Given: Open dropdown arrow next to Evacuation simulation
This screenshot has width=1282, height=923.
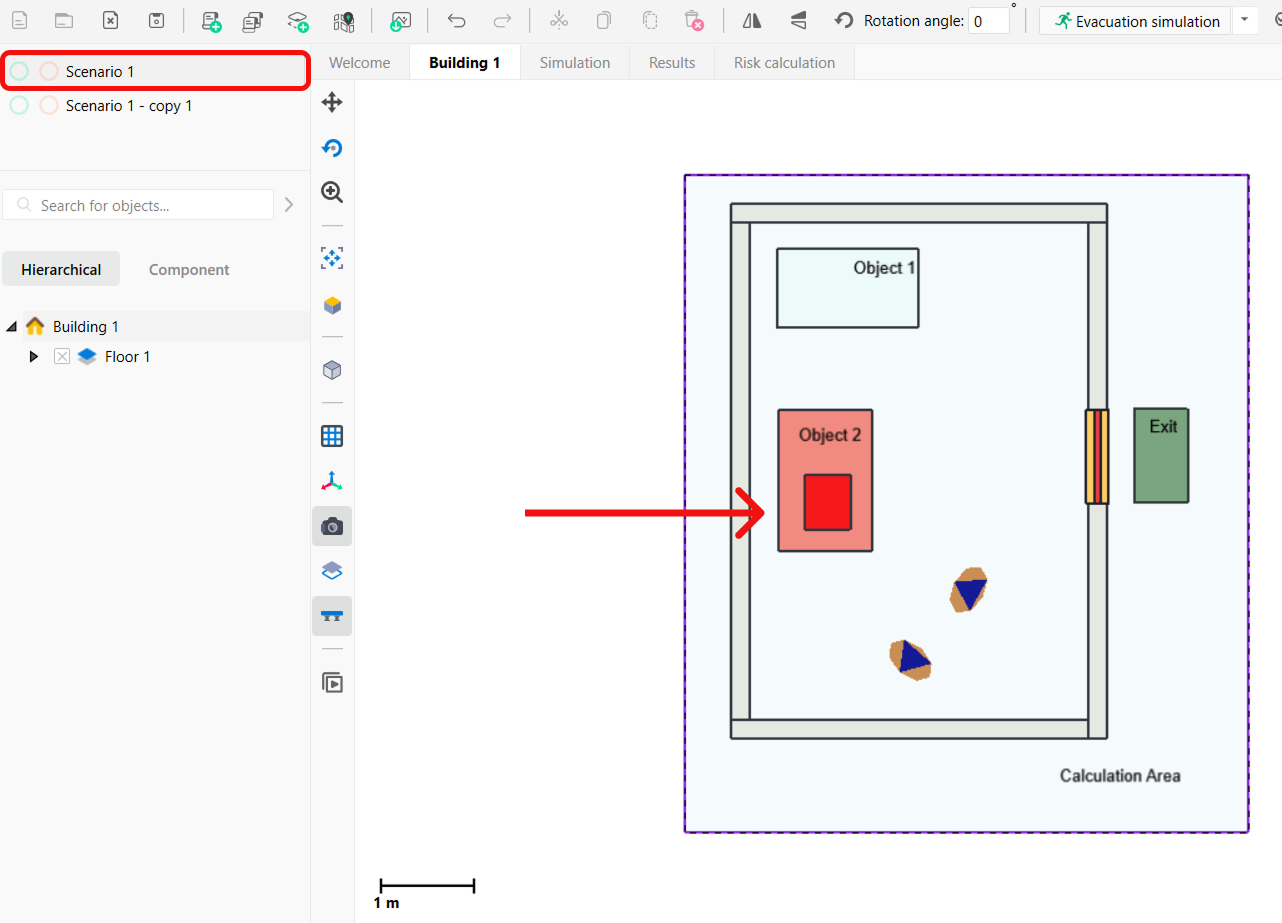Looking at the screenshot, I should [1244, 21].
